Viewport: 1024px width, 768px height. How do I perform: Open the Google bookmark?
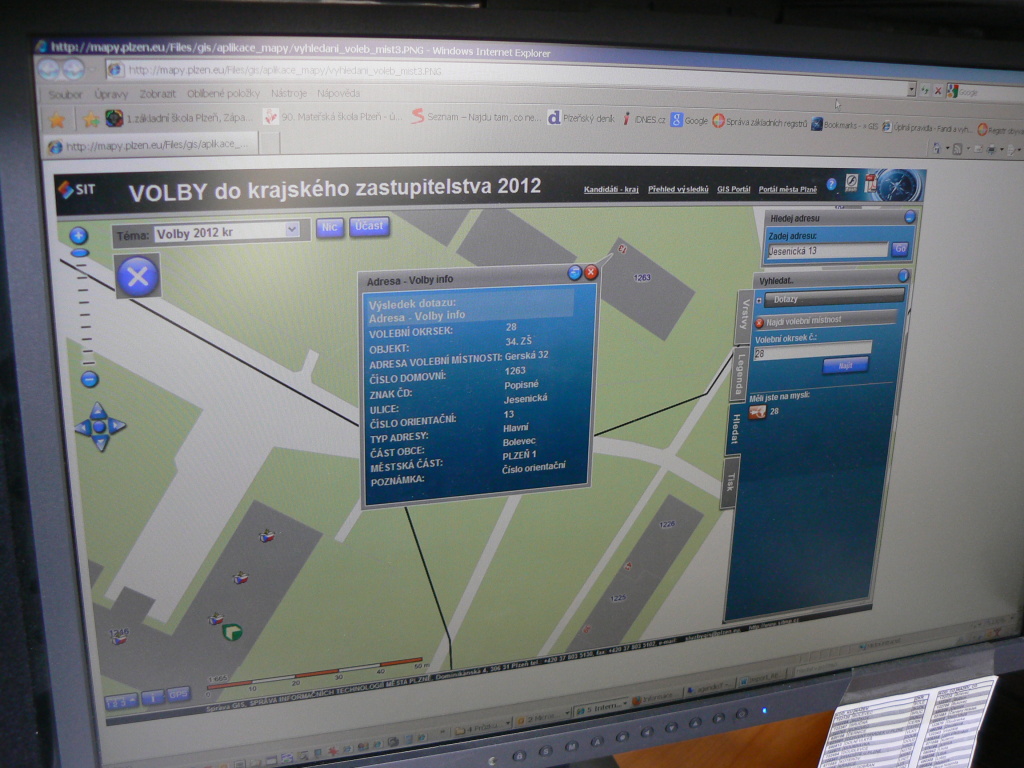pos(690,120)
